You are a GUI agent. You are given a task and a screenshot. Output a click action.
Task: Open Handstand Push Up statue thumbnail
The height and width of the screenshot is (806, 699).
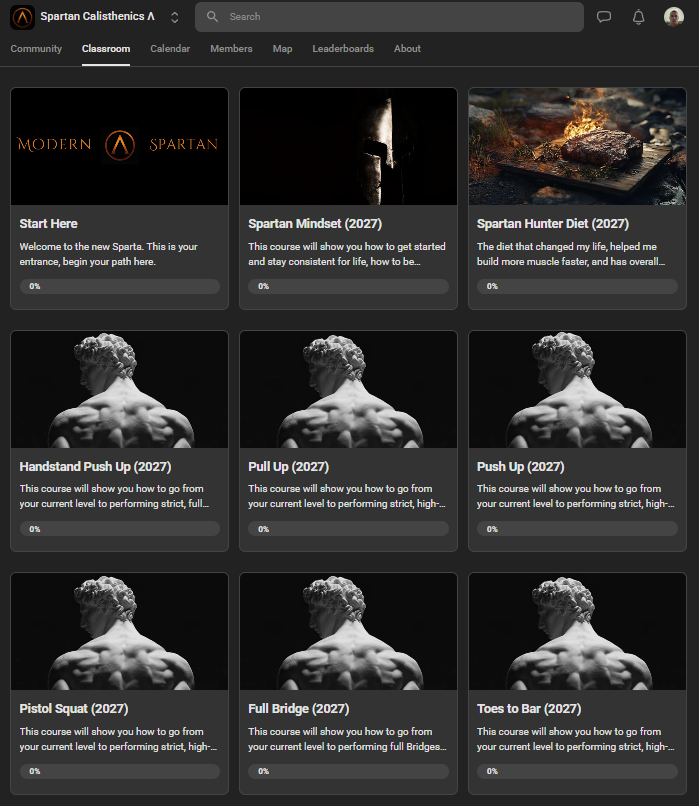click(x=119, y=389)
